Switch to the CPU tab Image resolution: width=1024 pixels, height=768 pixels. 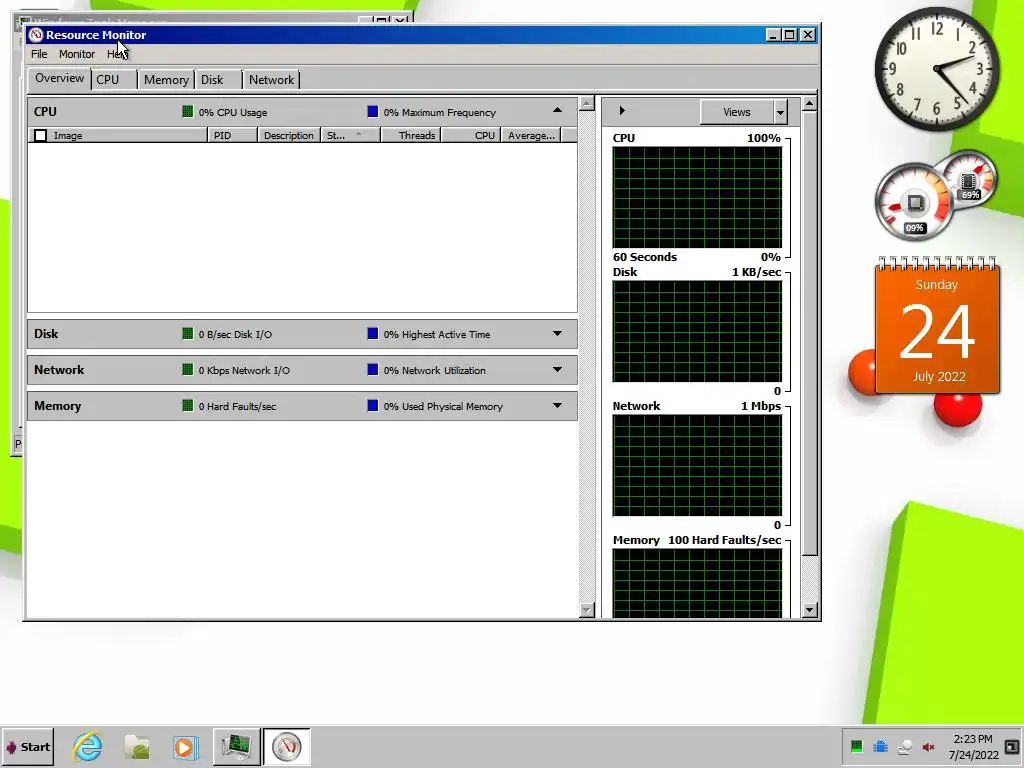click(114, 80)
